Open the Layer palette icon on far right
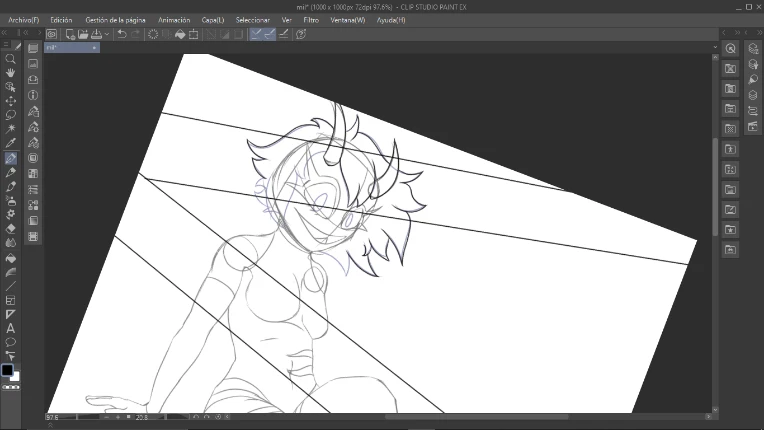Screen dimensions: 764x430 [753, 95]
